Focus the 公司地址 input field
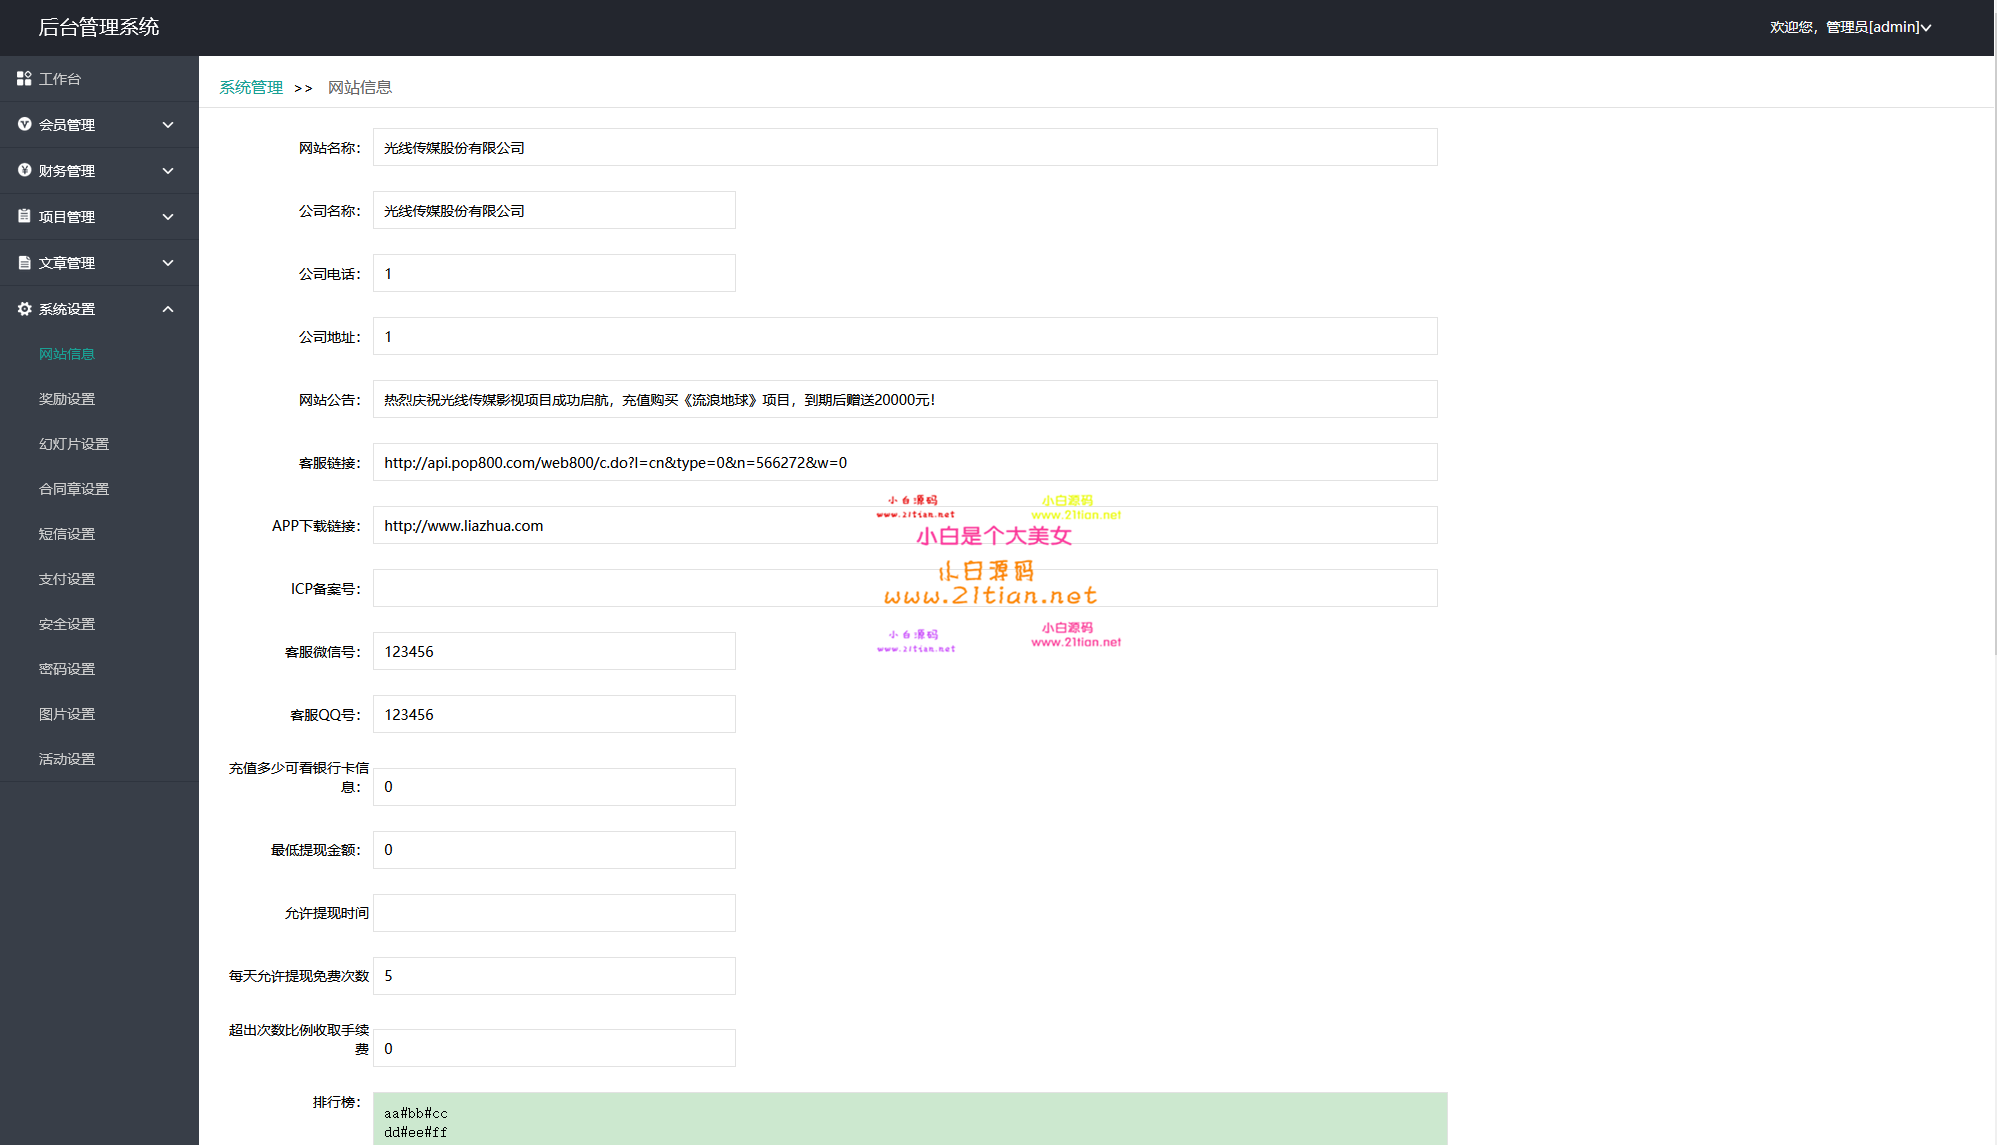The height and width of the screenshot is (1145, 1997). [905, 336]
